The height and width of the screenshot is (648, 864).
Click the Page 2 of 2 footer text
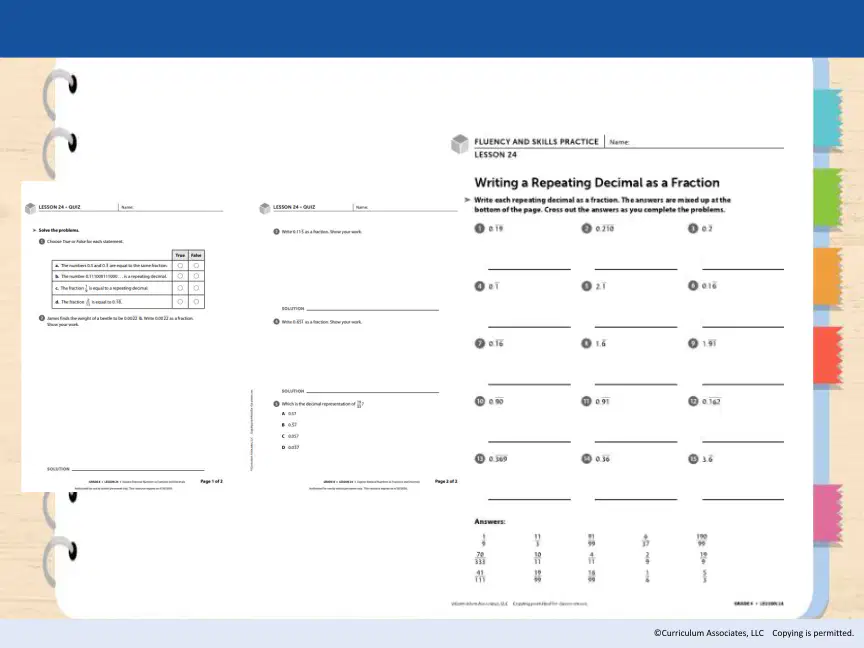(x=446, y=481)
